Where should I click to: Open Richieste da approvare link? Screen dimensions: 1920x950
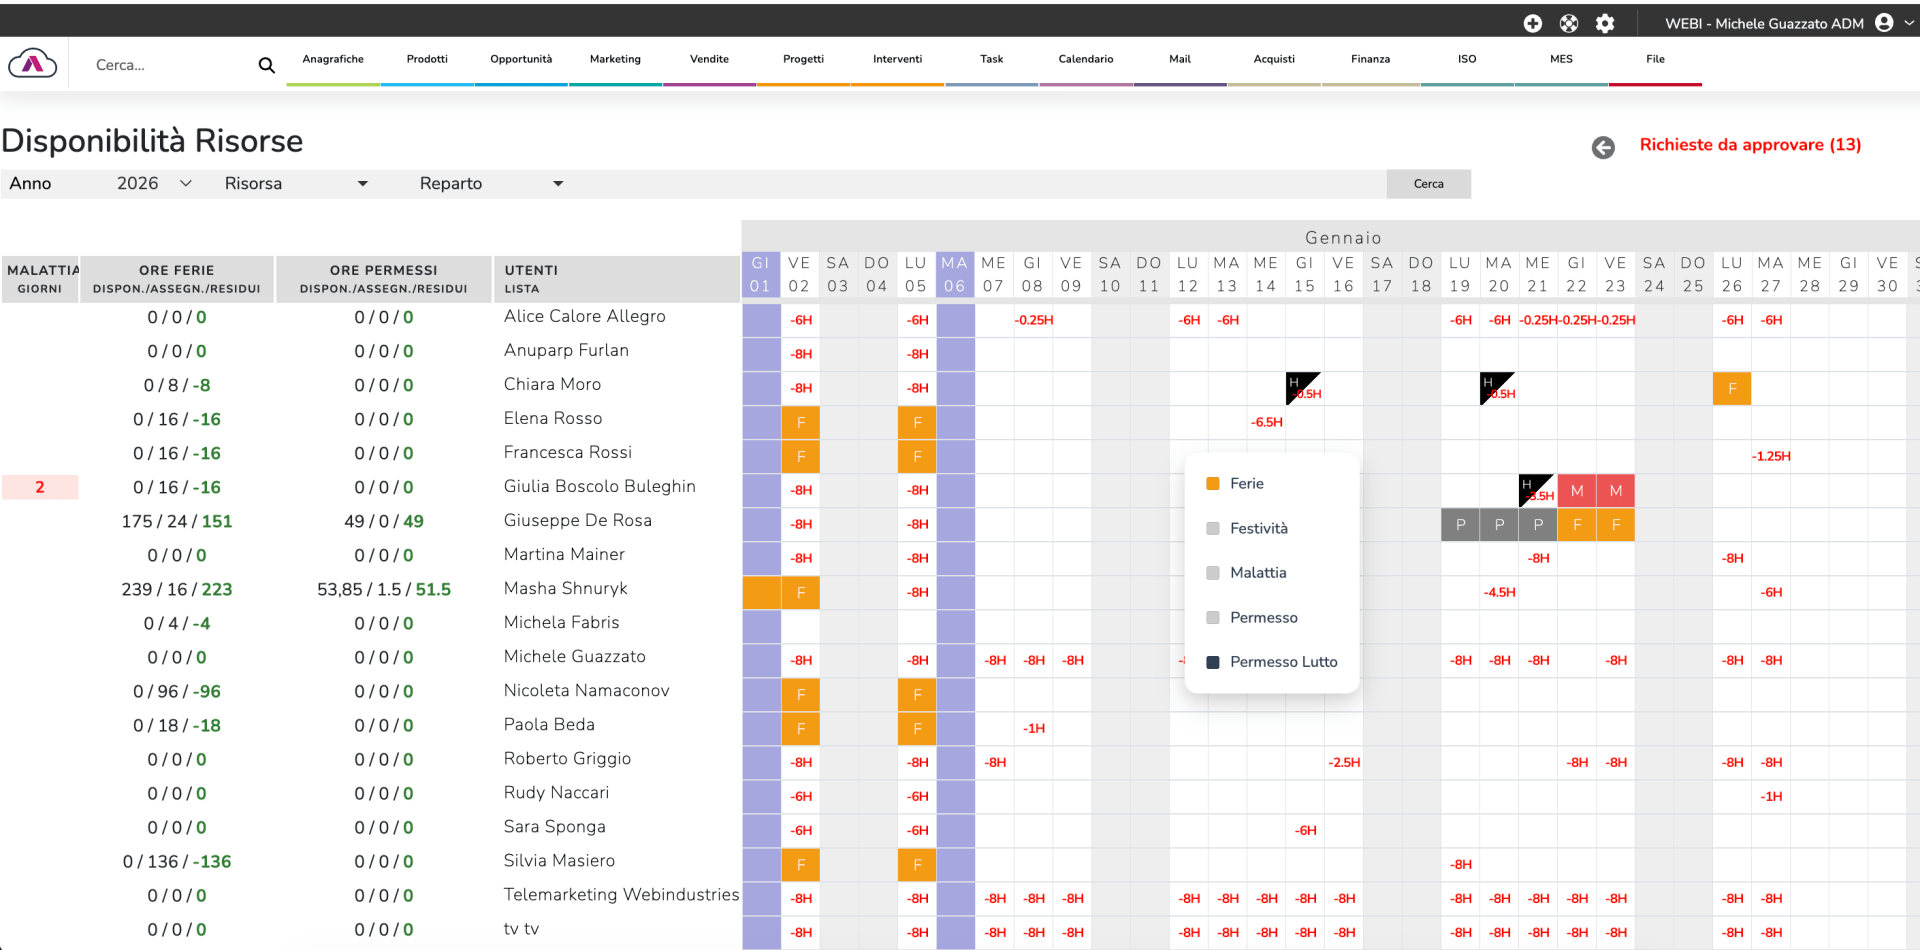(1749, 145)
